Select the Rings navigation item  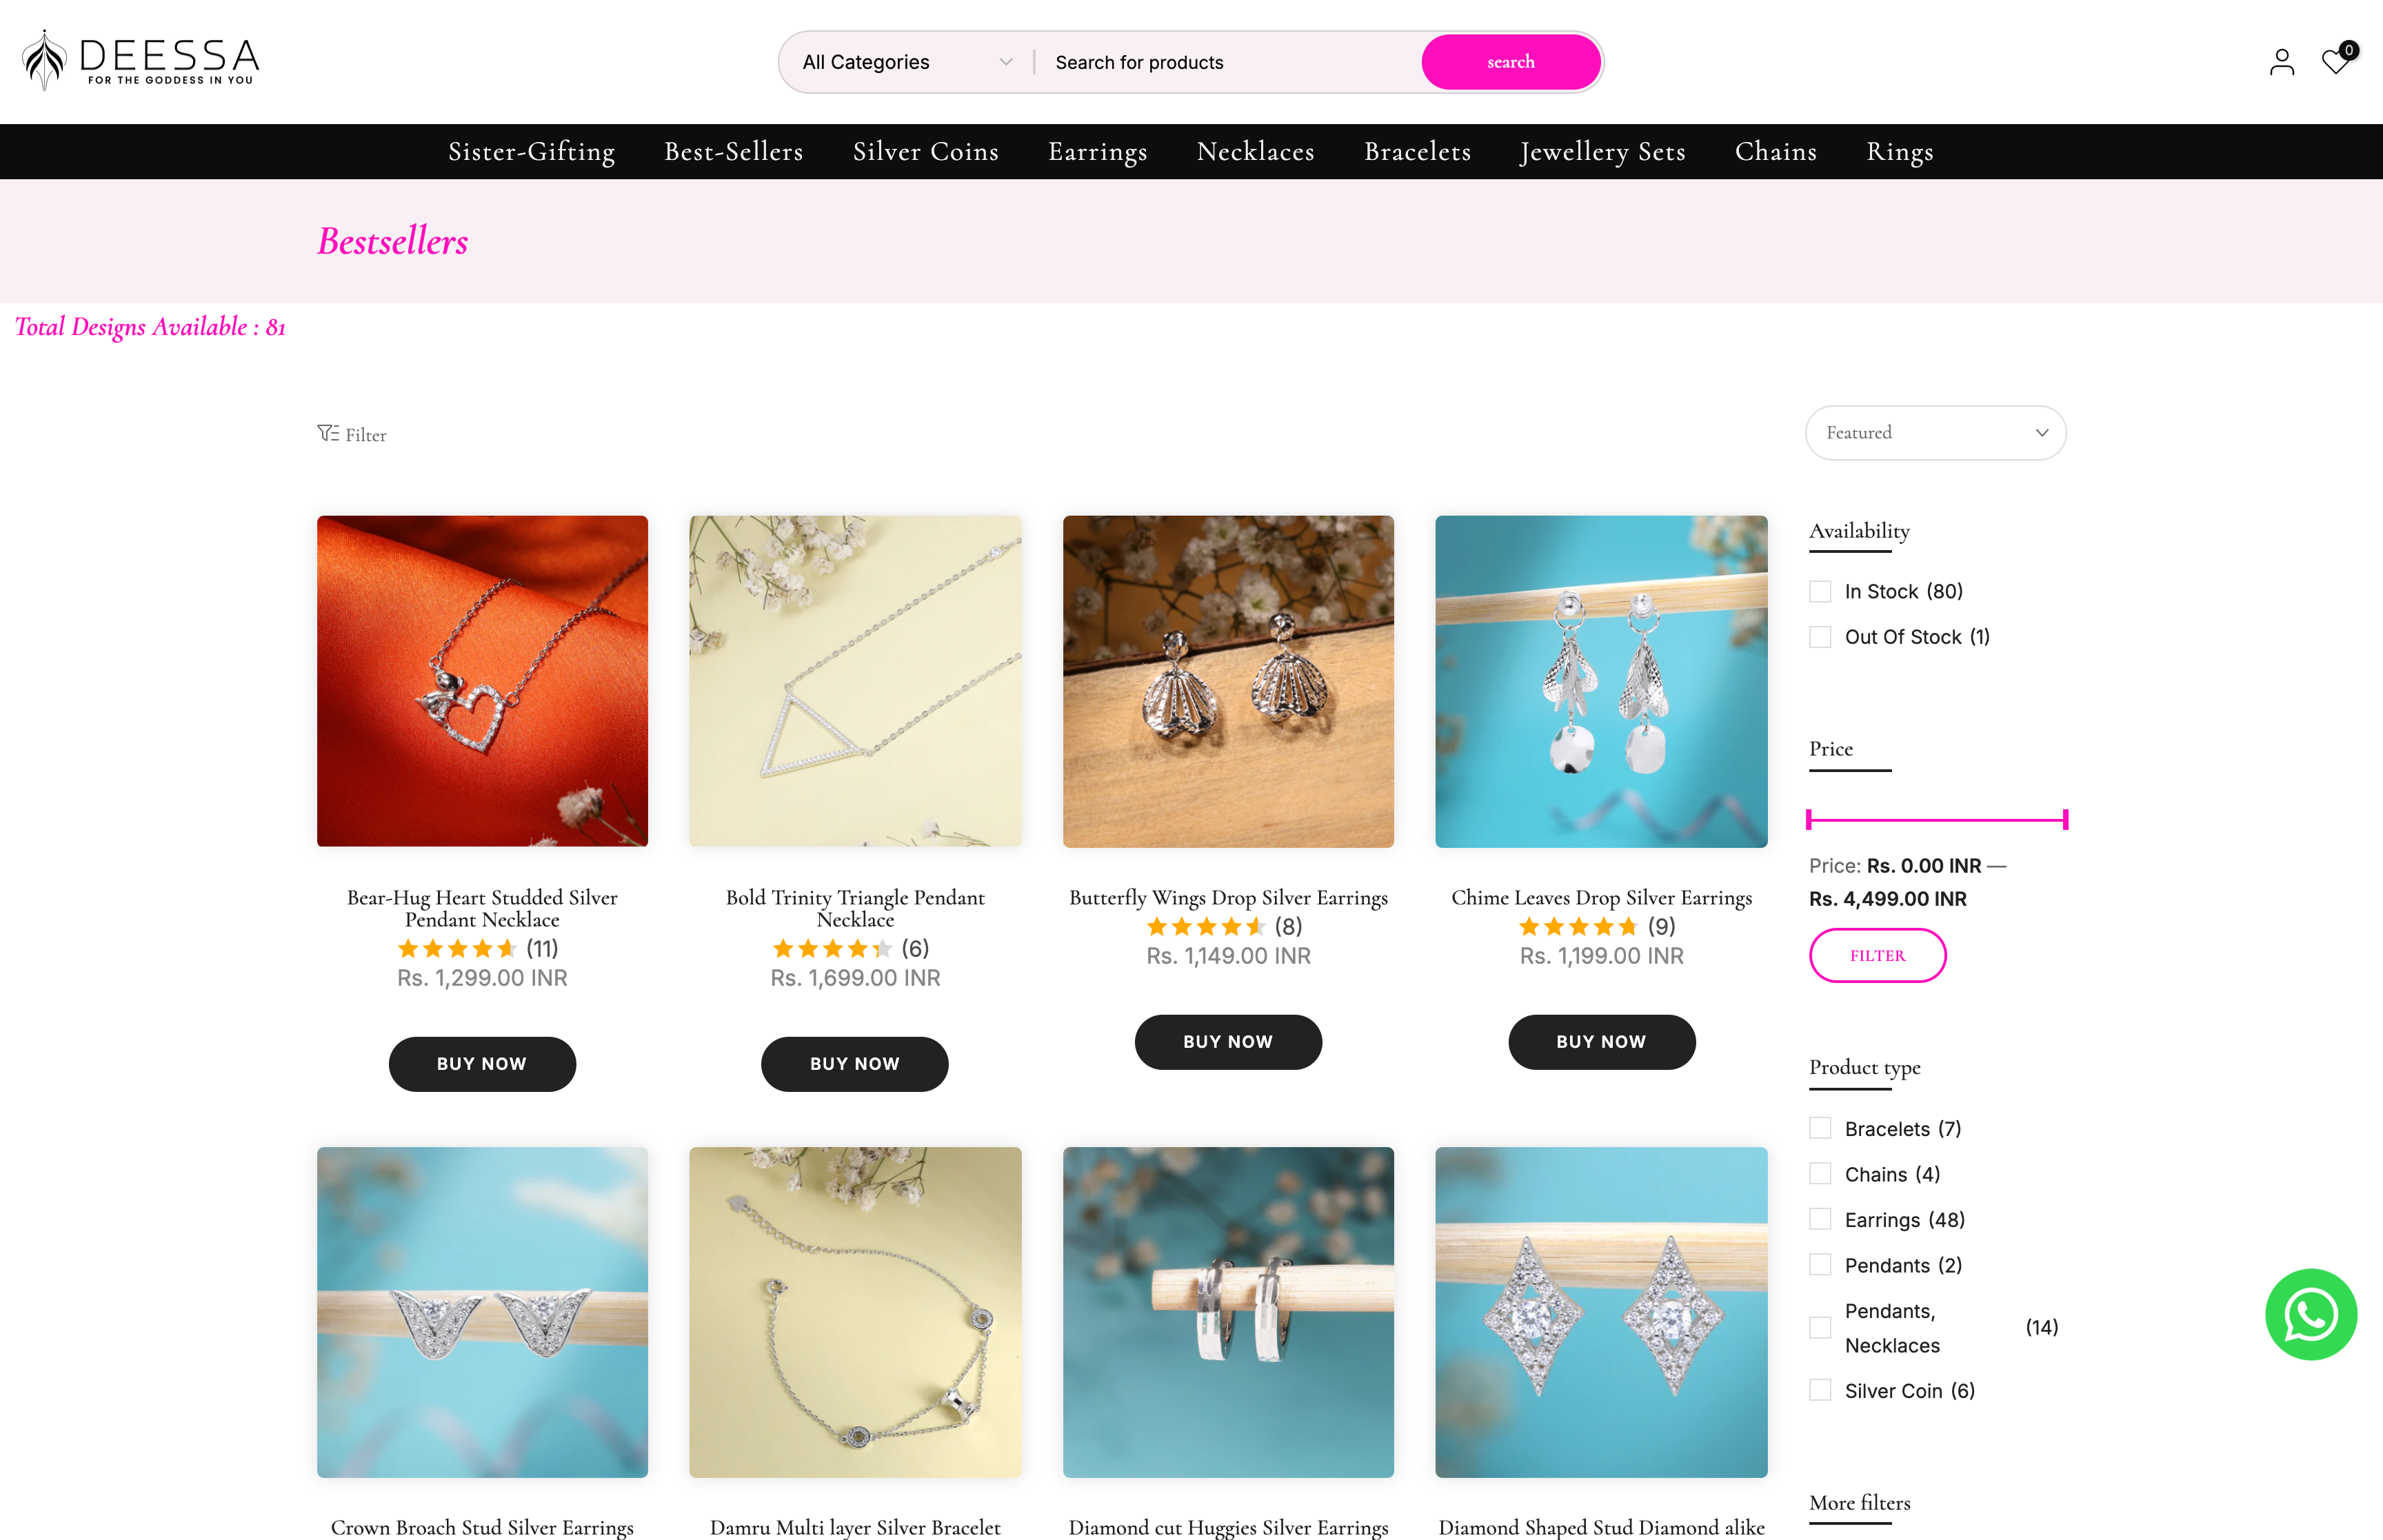click(x=1899, y=152)
